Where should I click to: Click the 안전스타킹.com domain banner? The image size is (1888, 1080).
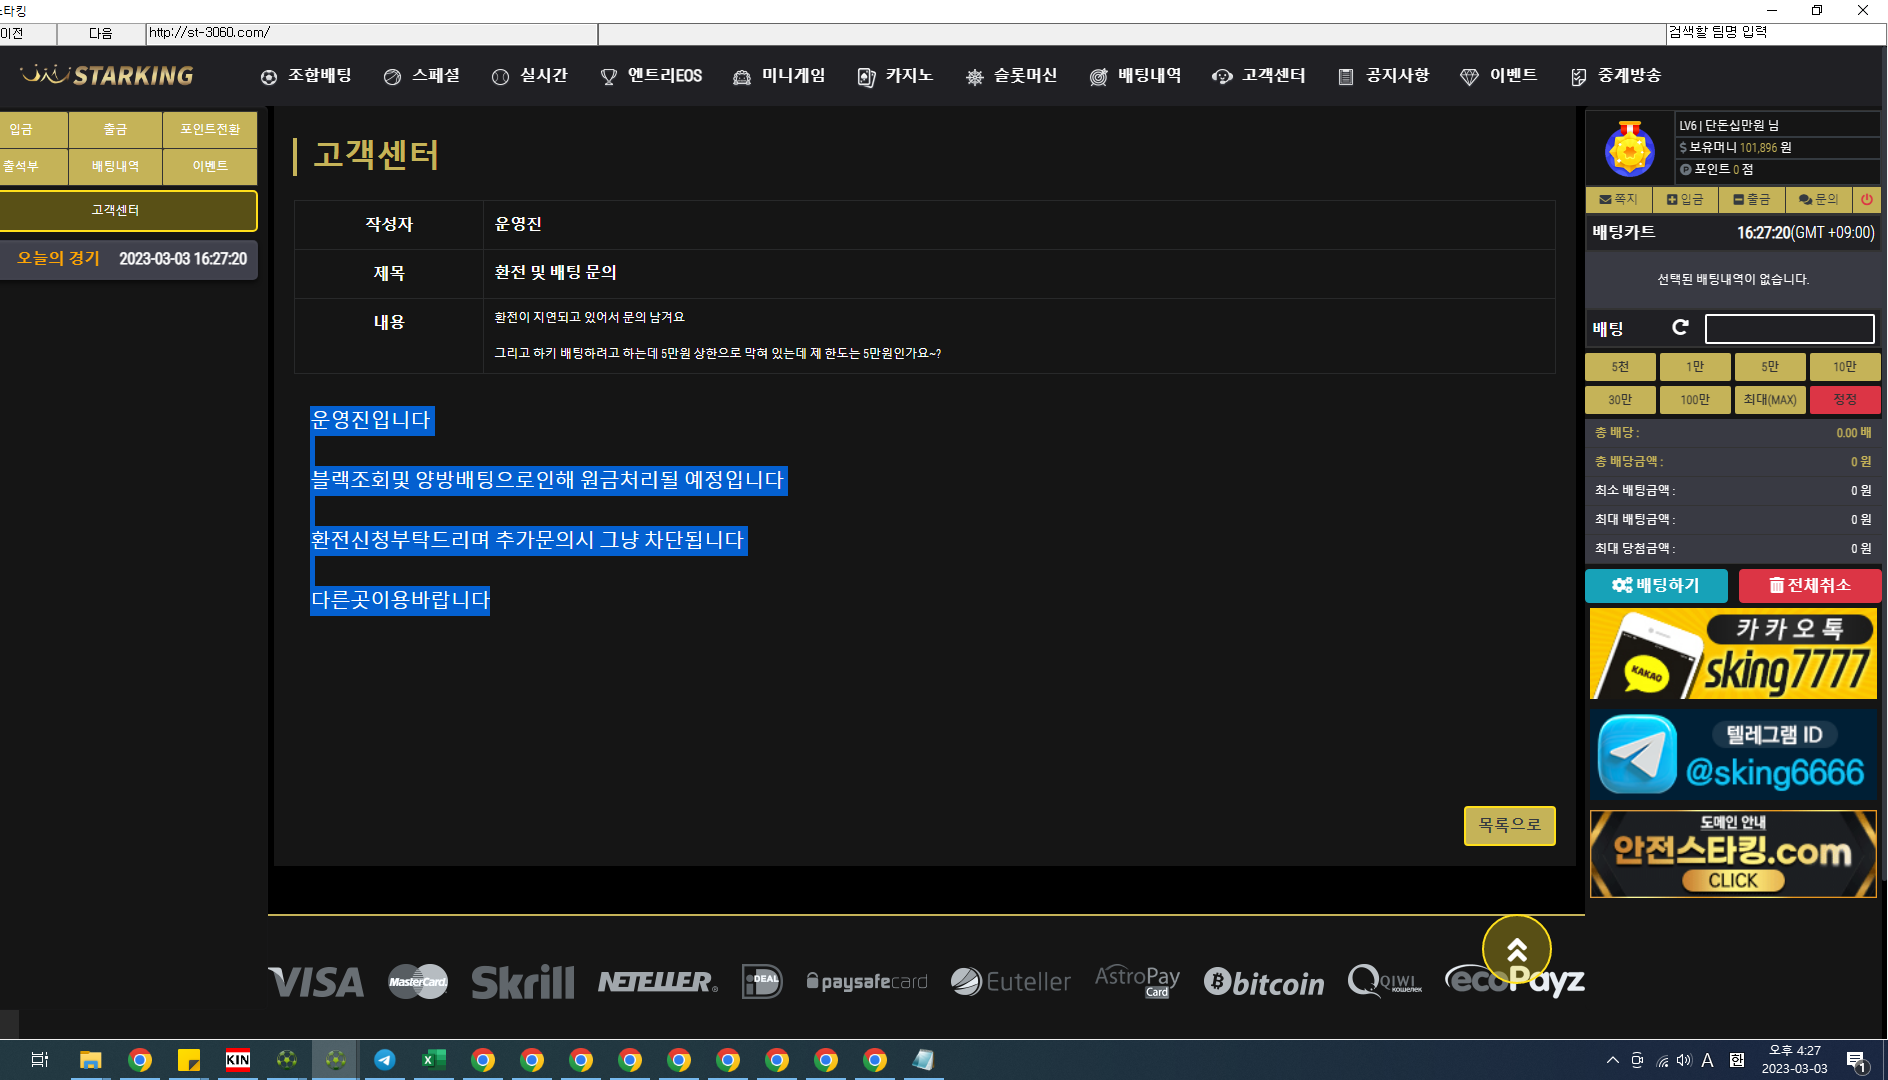coord(1732,854)
